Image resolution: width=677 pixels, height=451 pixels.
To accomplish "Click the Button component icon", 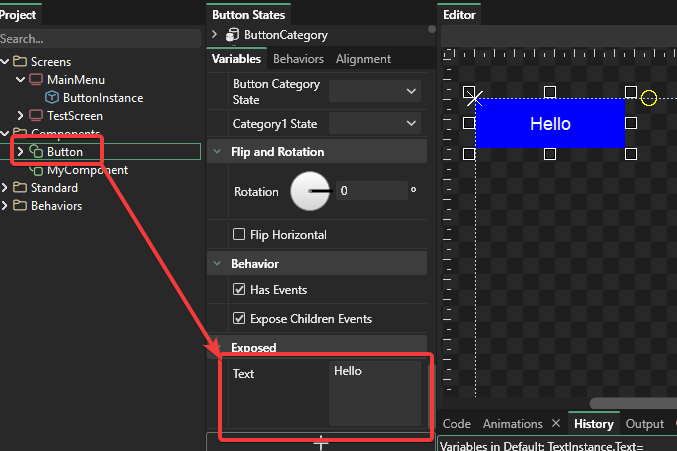I will point(36,152).
